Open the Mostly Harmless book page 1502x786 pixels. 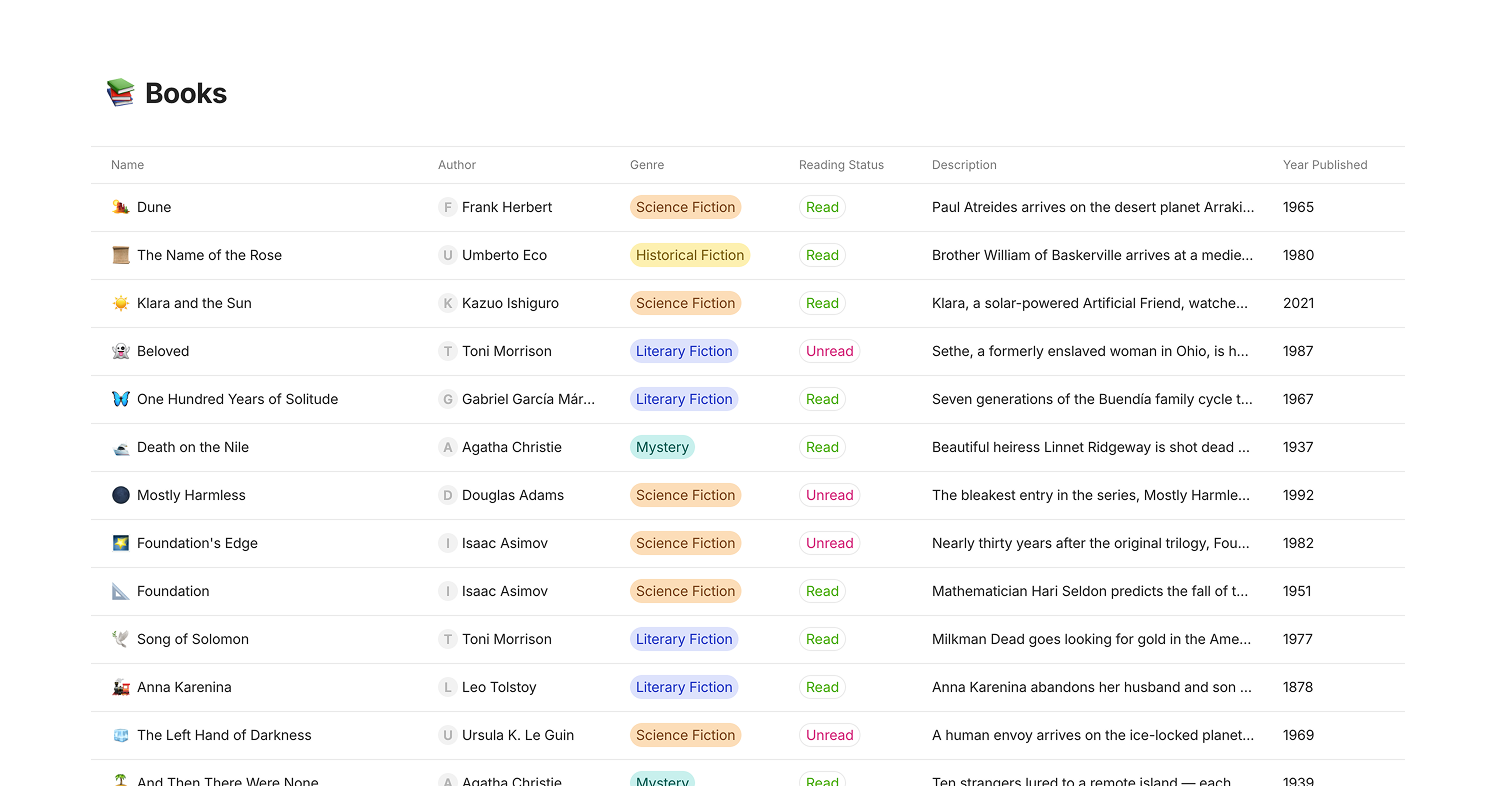pos(191,495)
